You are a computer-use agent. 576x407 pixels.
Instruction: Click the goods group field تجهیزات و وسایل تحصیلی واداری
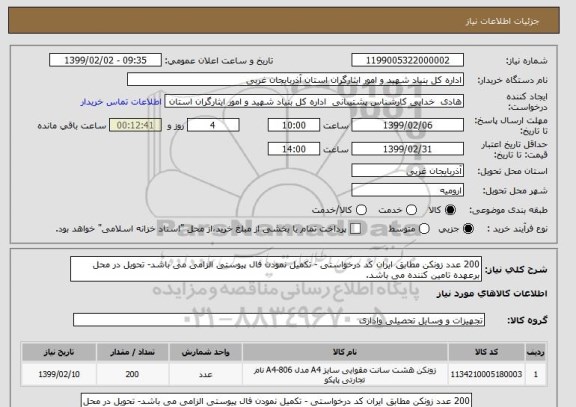[279, 320]
